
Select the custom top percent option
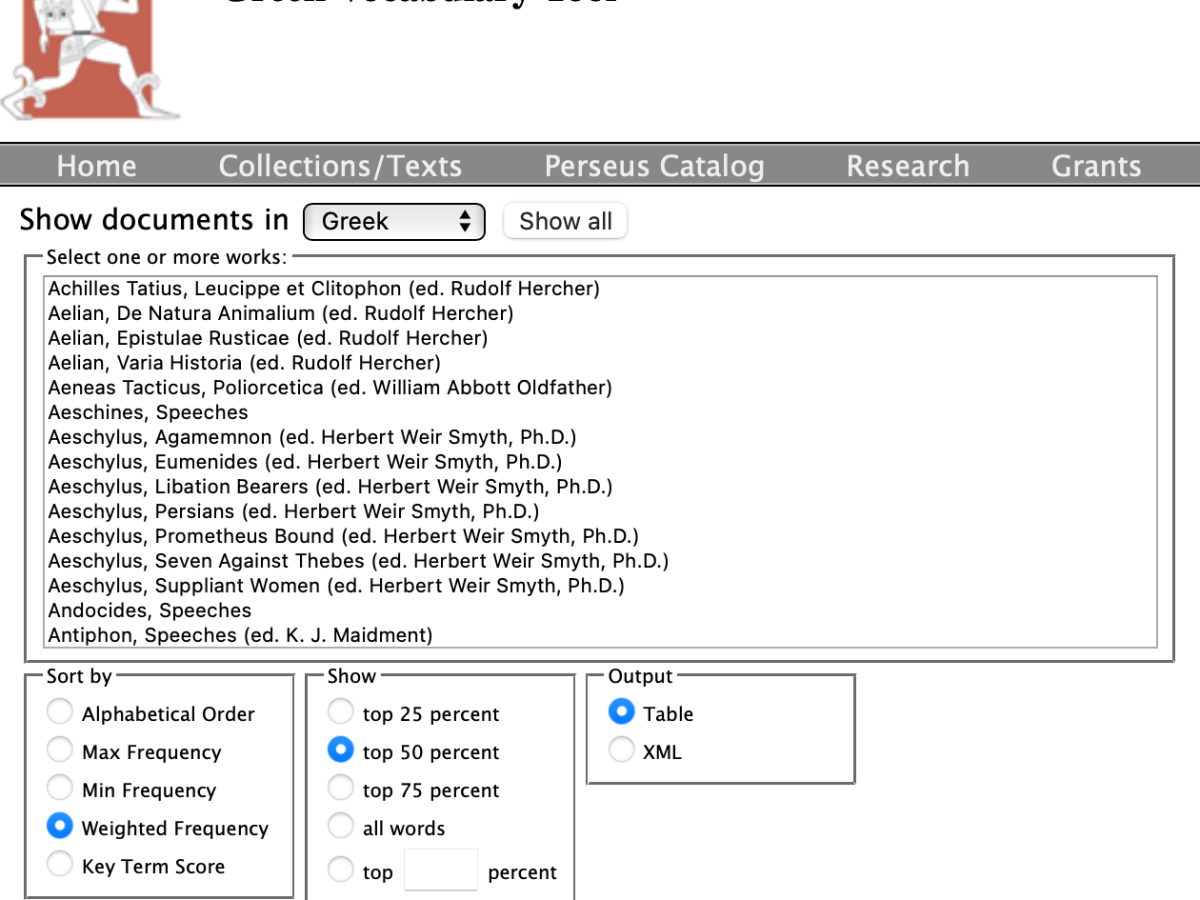(x=341, y=869)
